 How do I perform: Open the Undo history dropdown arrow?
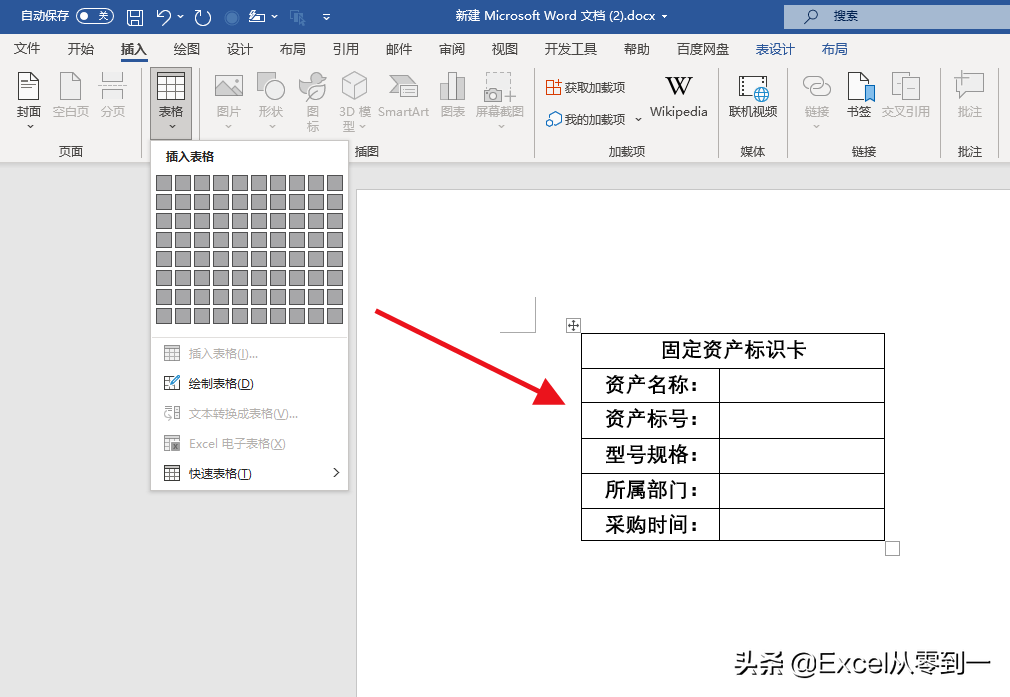(x=181, y=17)
